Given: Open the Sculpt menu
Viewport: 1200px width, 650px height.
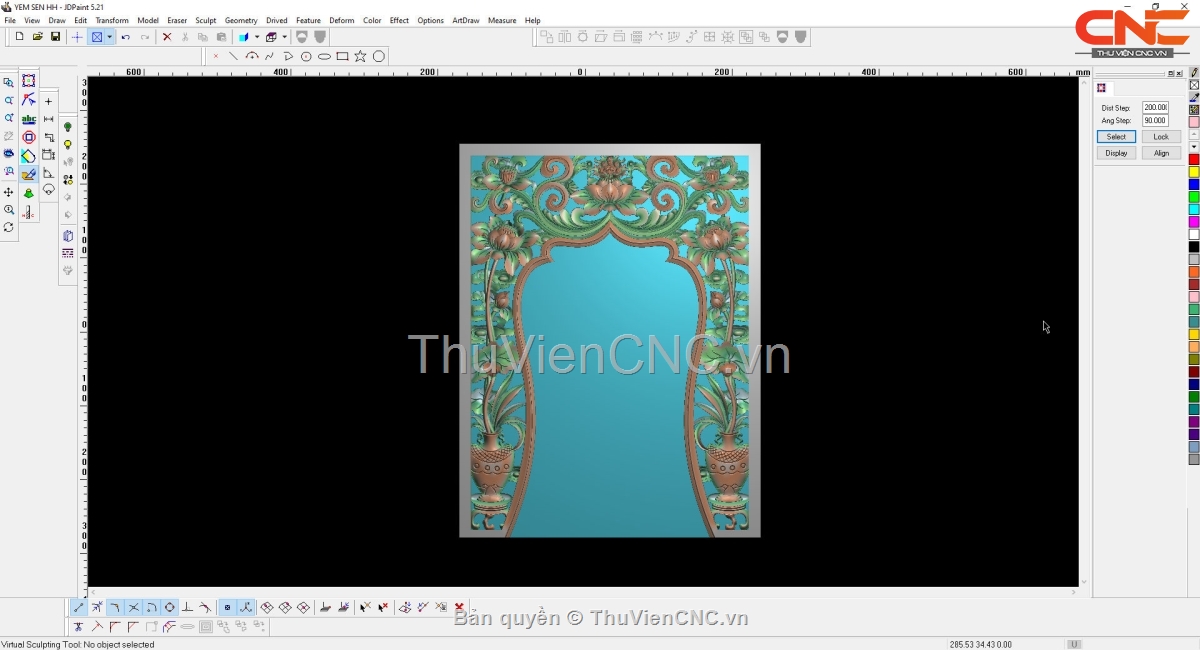Looking at the screenshot, I should [x=206, y=20].
